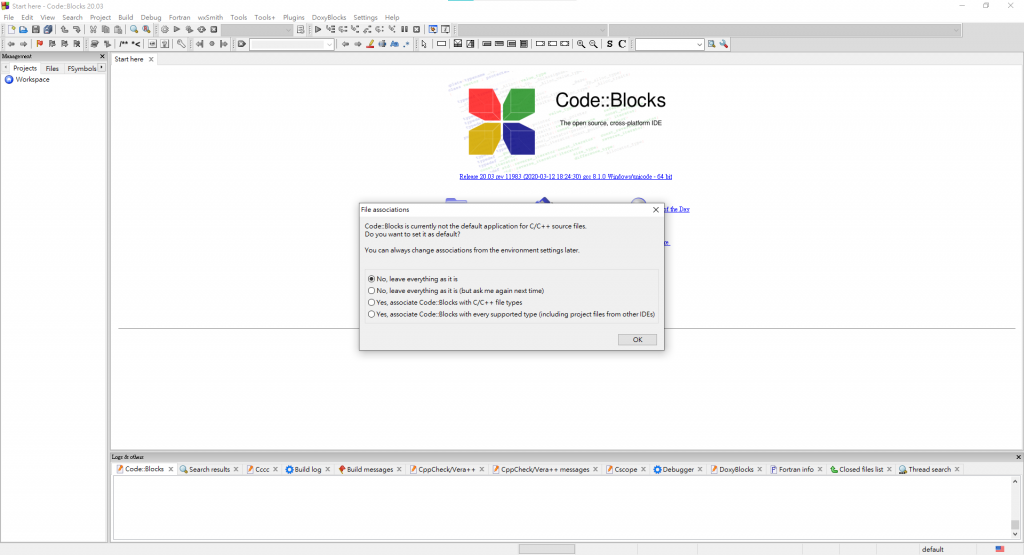Click the Break debugger pause icon
This screenshot has height=555, width=1024.
(404, 29)
